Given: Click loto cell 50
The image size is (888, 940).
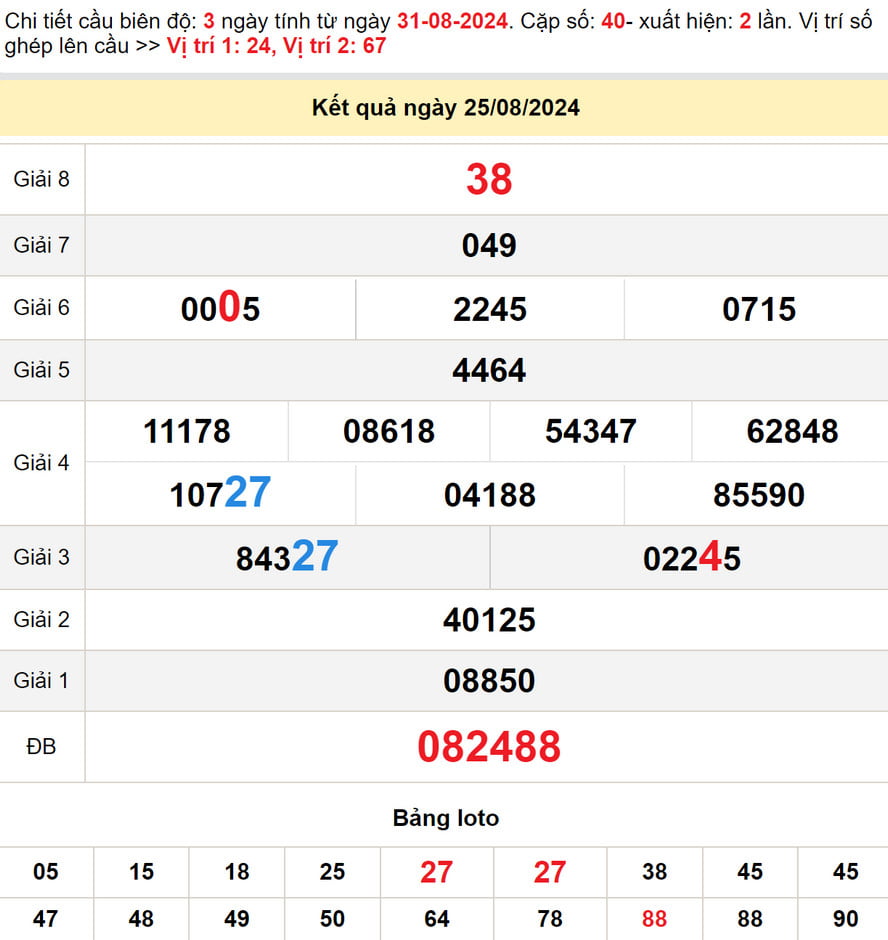Looking at the screenshot, I should tap(332, 919).
